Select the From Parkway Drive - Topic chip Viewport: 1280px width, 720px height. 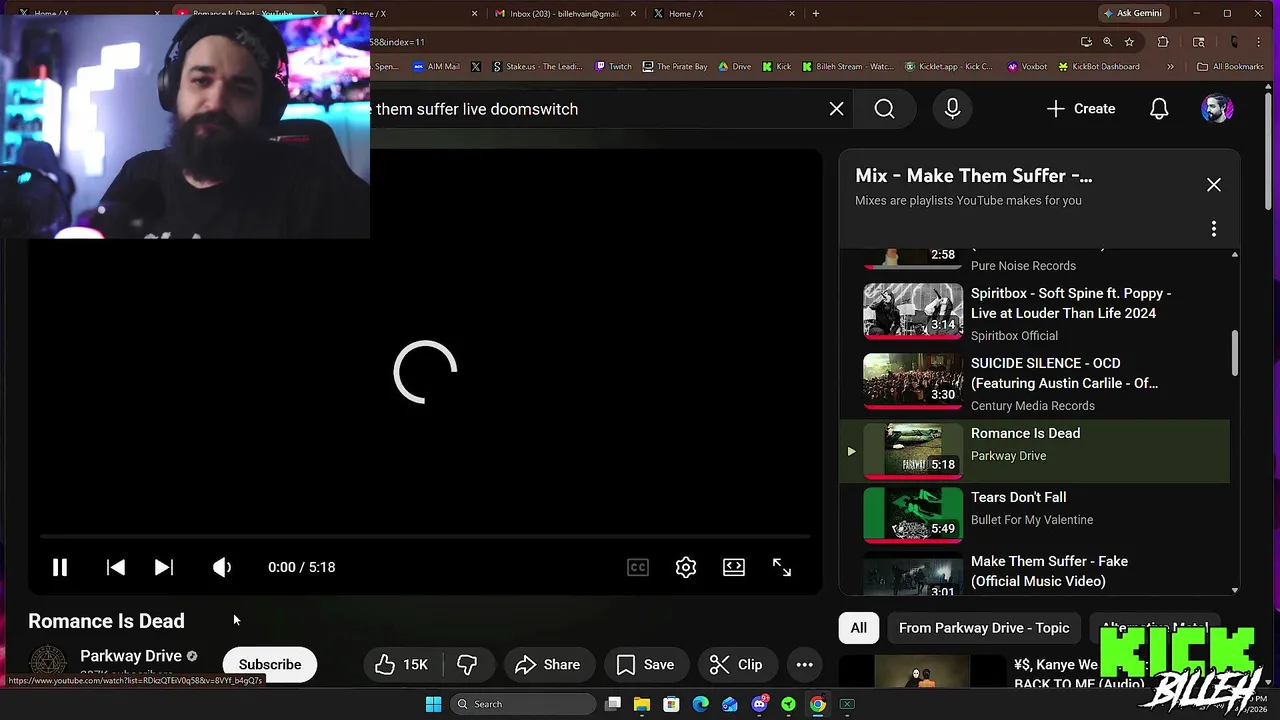(984, 628)
